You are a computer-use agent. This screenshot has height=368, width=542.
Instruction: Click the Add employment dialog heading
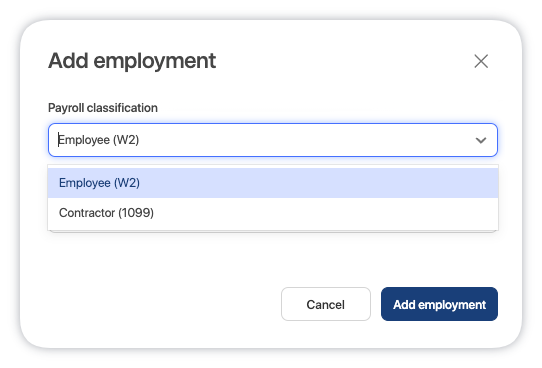pyautogui.click(x=132, y=61)
